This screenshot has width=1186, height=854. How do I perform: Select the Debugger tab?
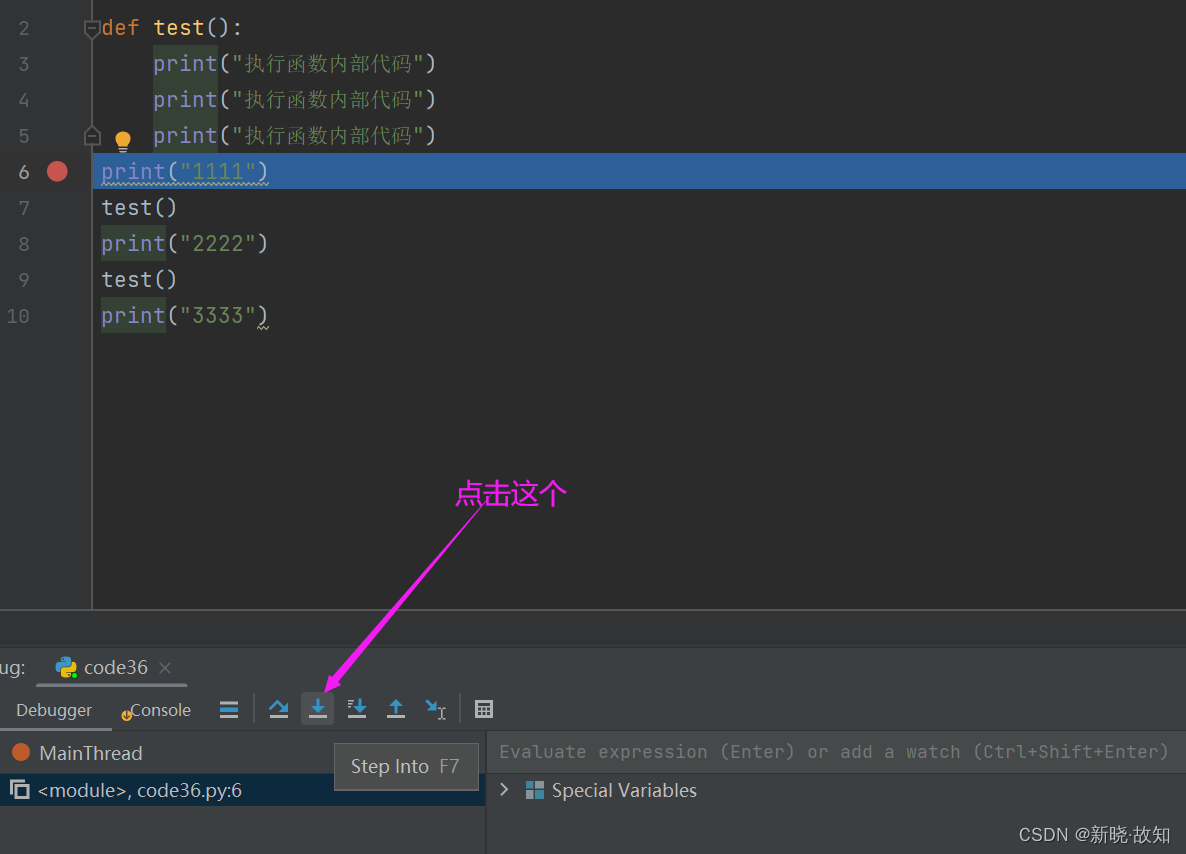(53, 710)
